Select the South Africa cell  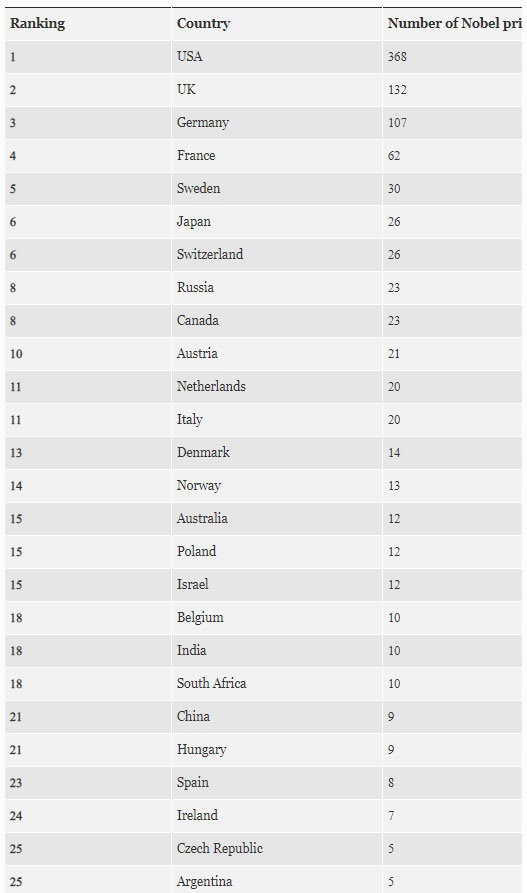(276, 685)
